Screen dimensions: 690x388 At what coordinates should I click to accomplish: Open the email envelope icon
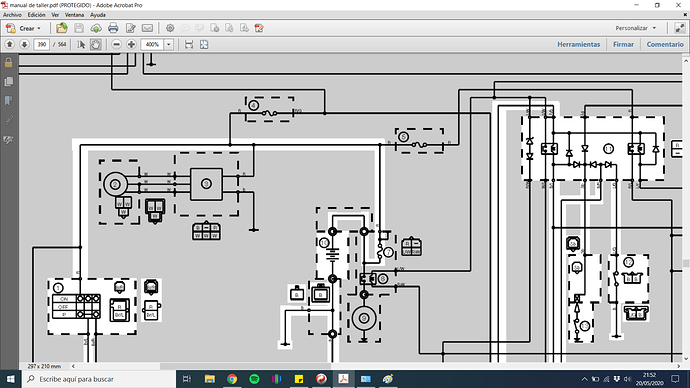(147, 28)
